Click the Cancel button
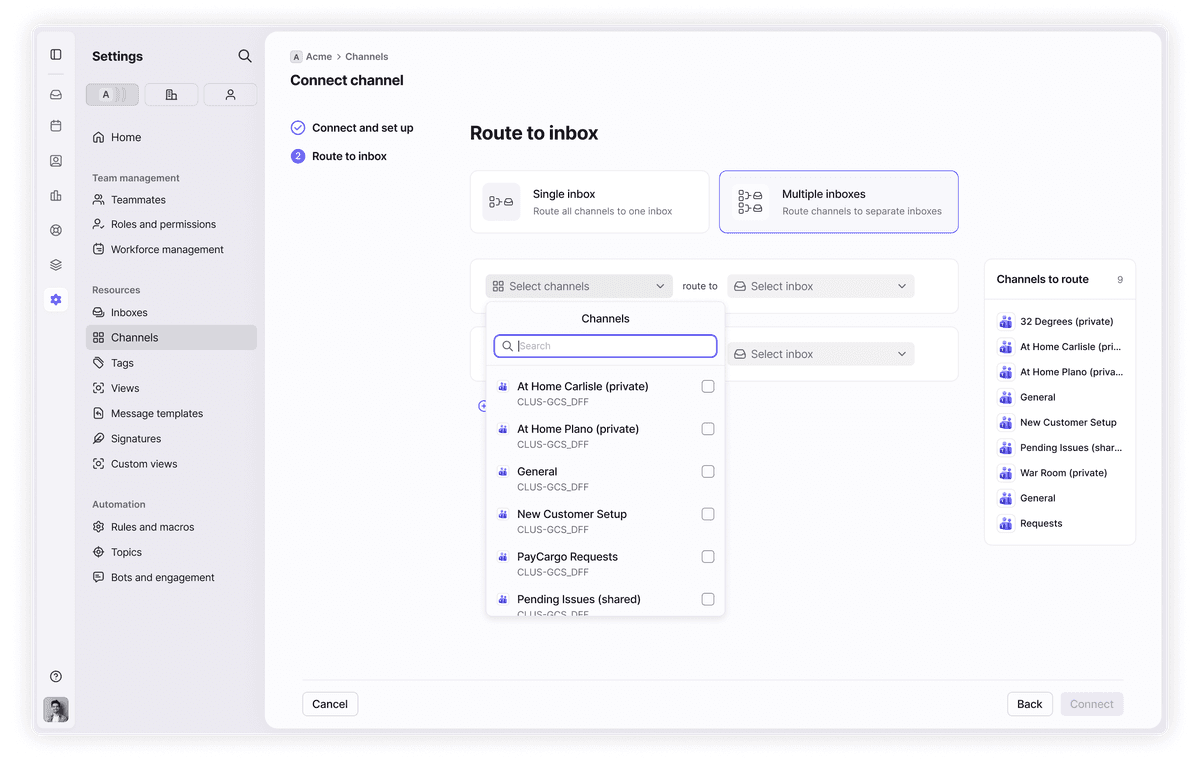 coord(330,704)
